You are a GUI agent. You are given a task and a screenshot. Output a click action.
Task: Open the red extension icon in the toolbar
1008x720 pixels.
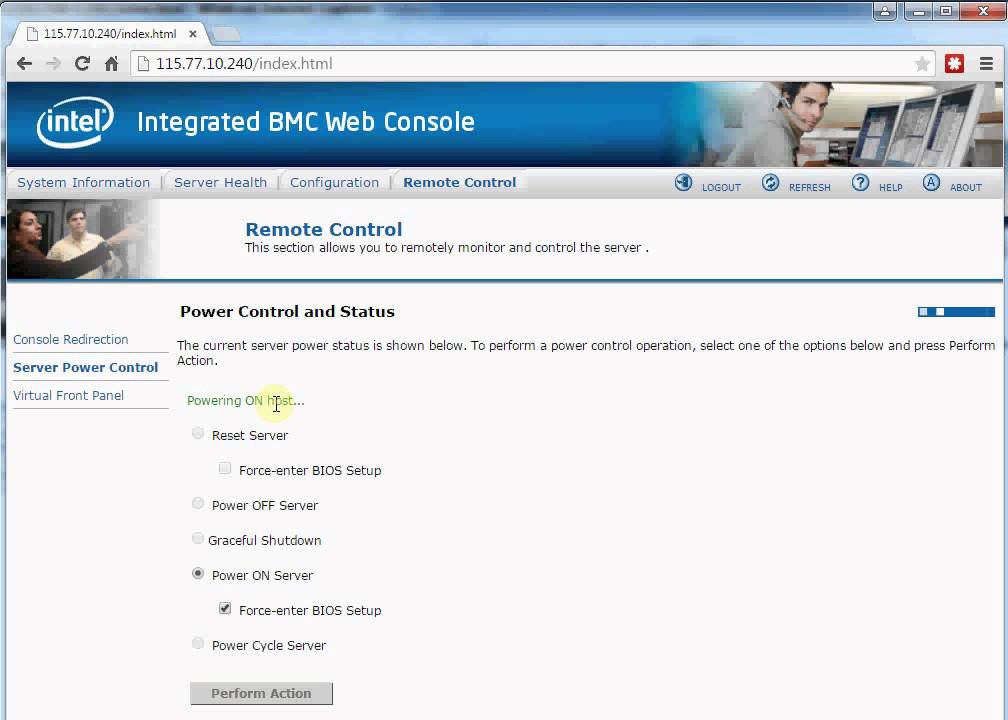click(x=955, y=64)
